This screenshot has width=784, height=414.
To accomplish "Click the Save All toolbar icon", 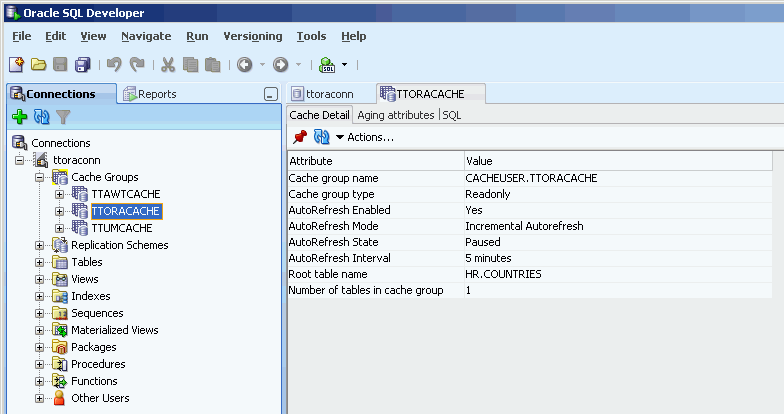I will tap(82, 64).
